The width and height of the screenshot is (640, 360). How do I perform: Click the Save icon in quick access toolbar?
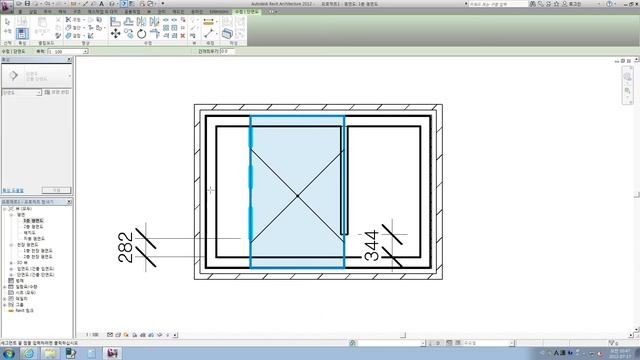[x=27, y=4]
